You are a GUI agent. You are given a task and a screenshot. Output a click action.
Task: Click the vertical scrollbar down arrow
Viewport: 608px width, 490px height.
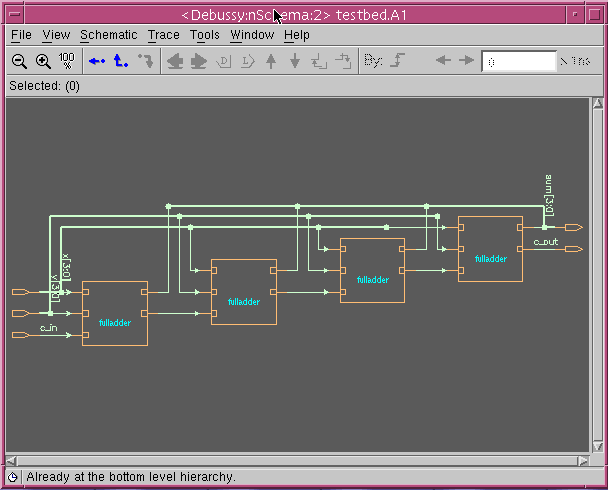click(x=598, y=447)
